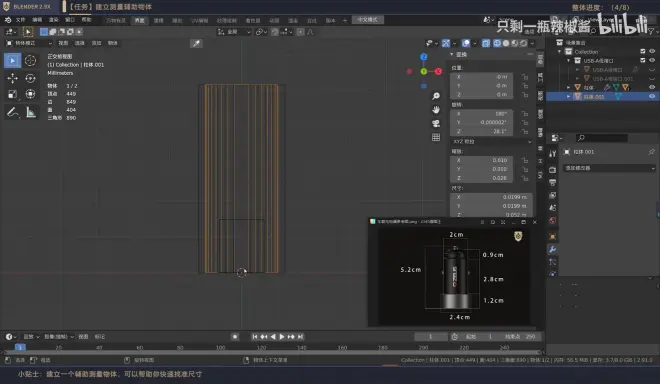Toggle viewport overlays button
The image size is (660, 384).
click(x=466, y=43)
